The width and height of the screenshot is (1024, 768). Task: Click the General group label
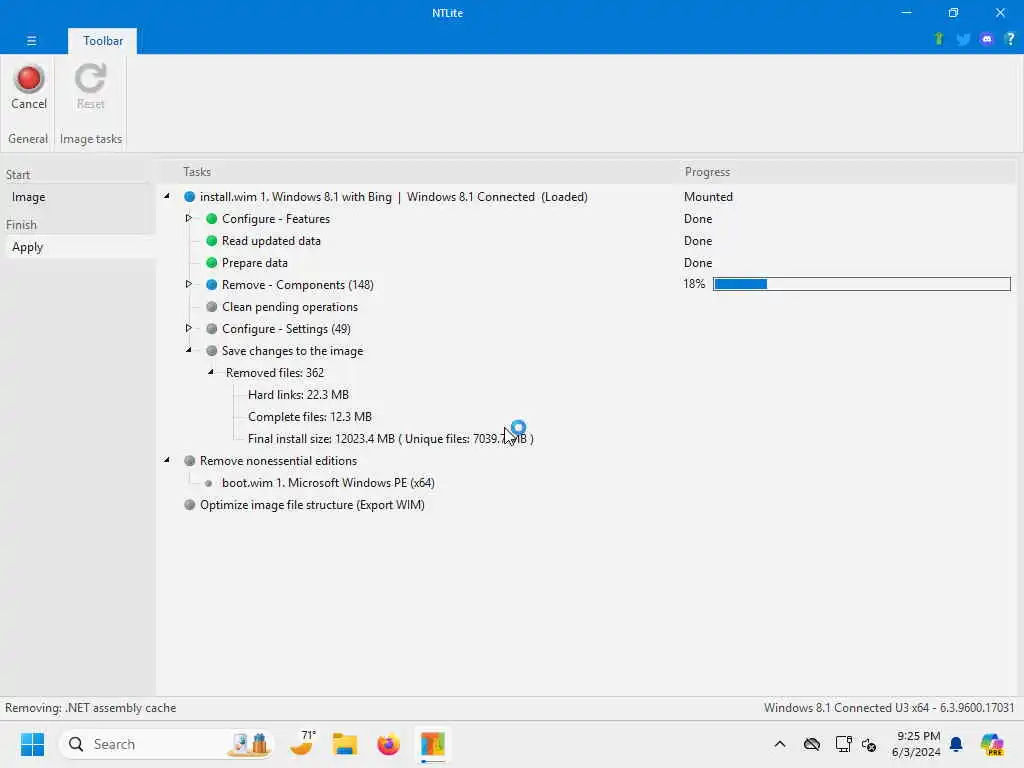[x=28, y=138]
